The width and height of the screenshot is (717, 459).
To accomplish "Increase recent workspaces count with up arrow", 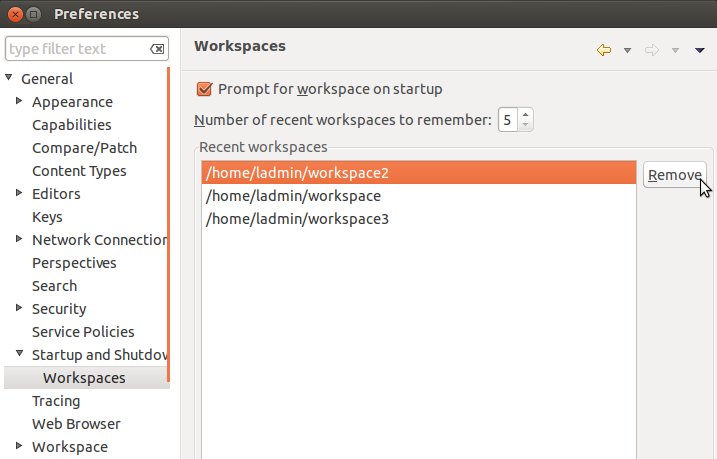I will pos(525,115).
